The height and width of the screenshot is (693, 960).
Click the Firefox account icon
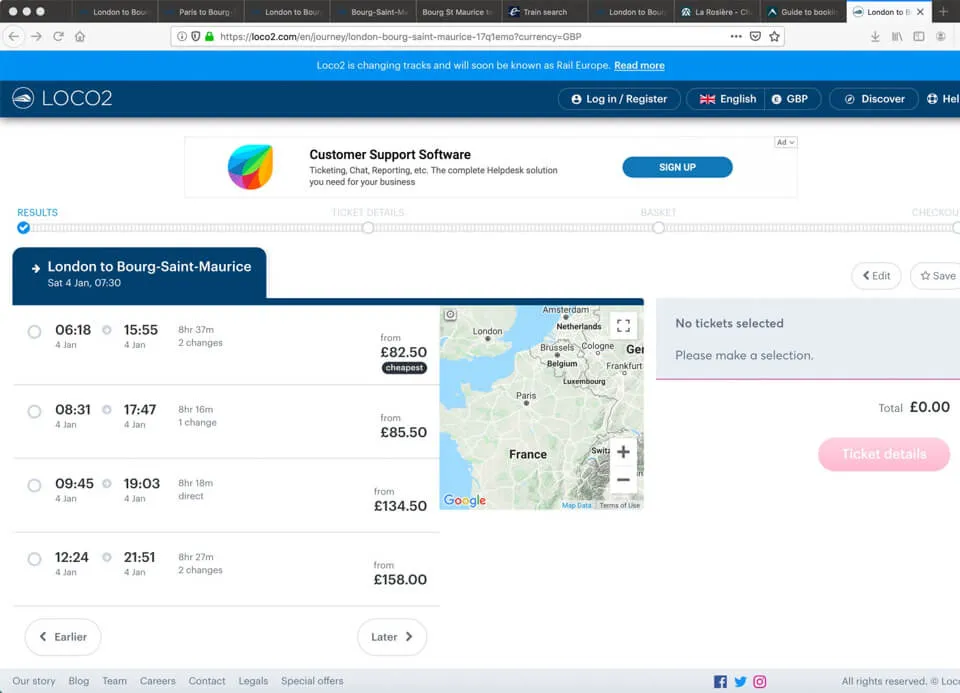941,37
